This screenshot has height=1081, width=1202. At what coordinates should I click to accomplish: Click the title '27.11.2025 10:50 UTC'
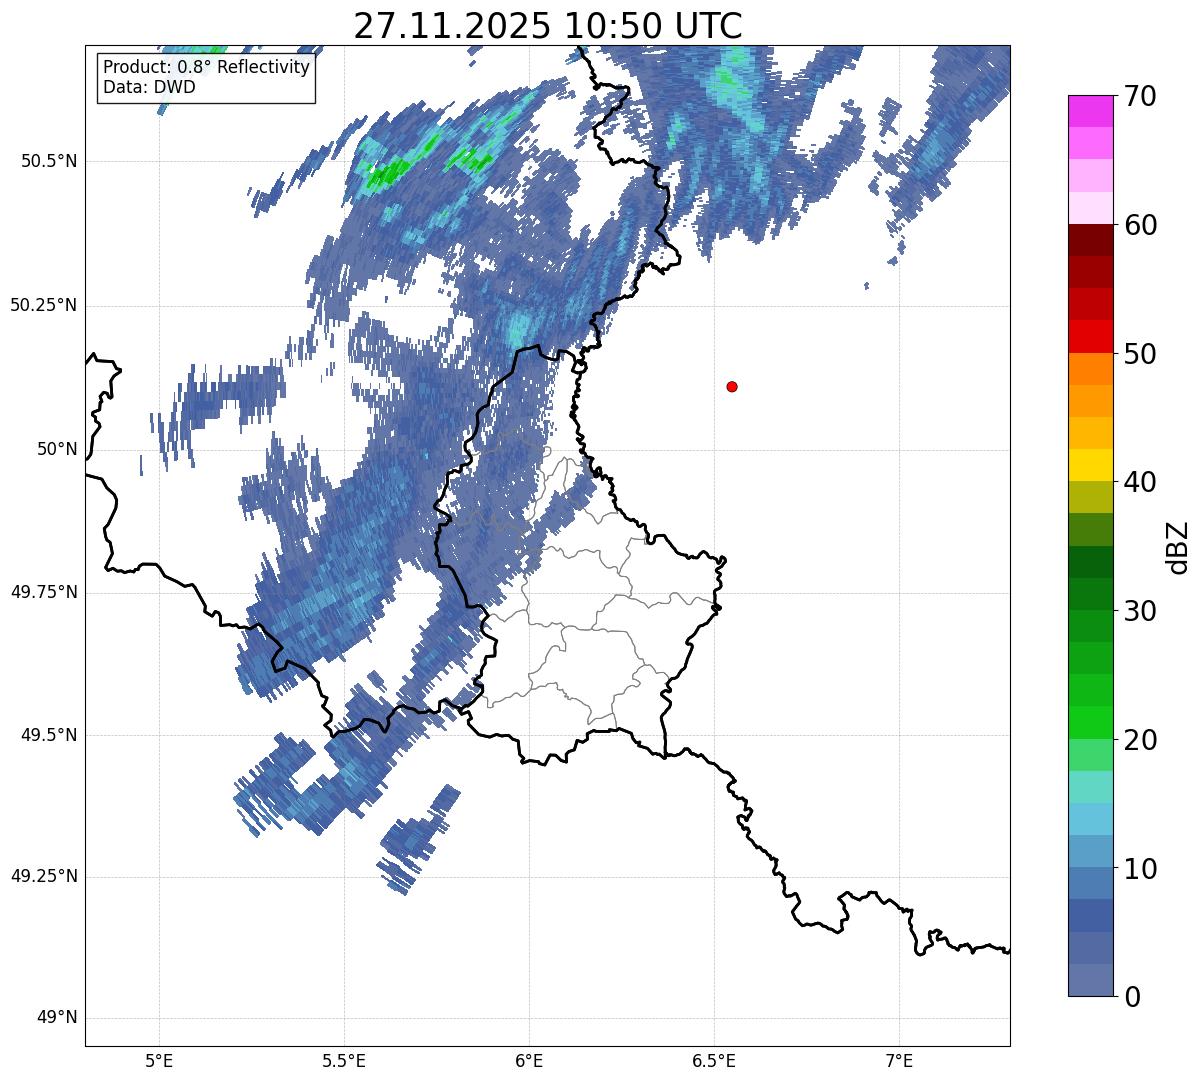pyautogui.click(x=548, y=26)
